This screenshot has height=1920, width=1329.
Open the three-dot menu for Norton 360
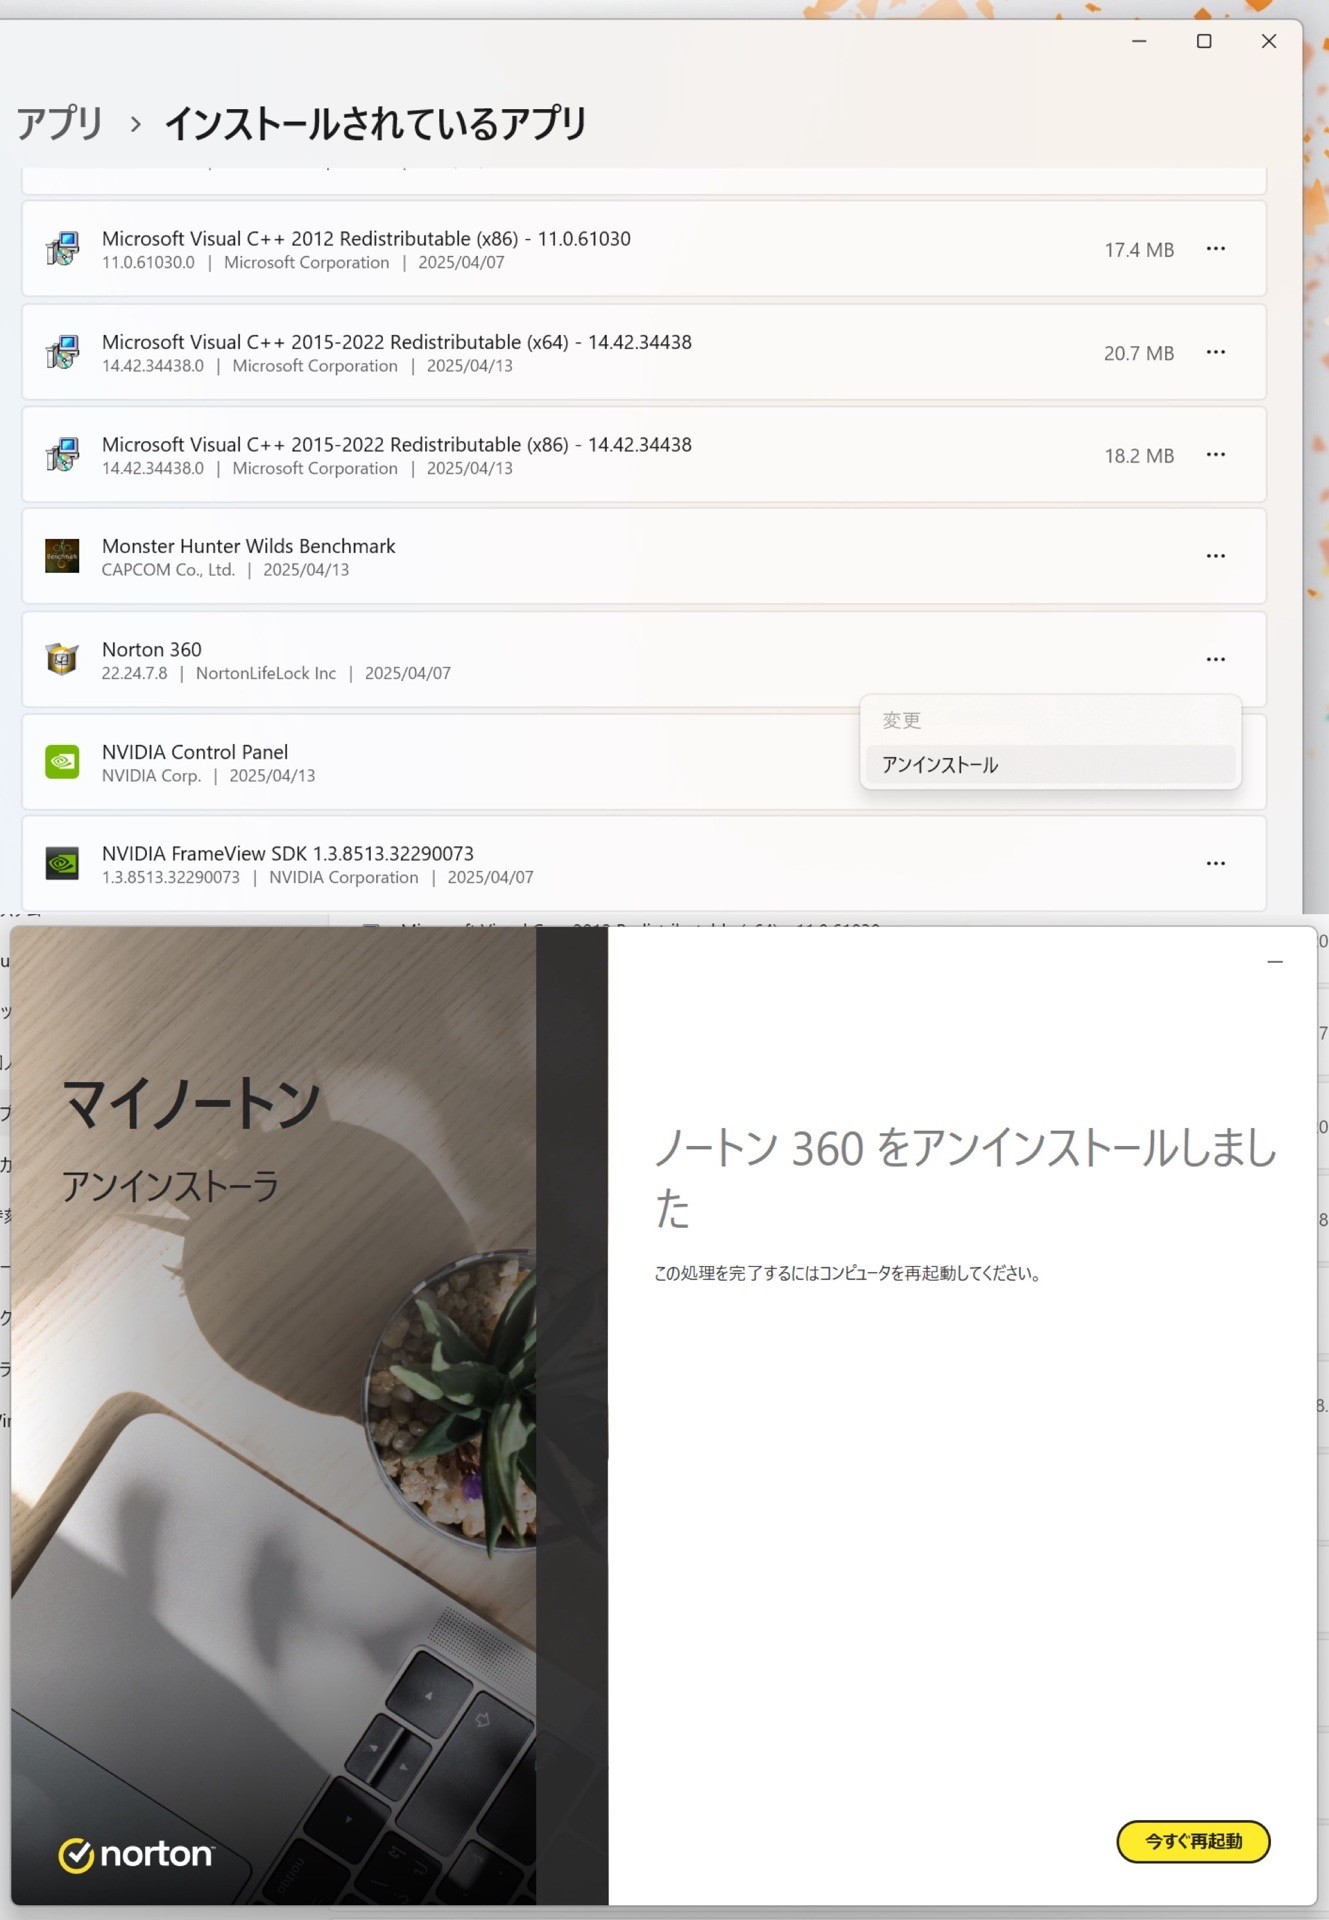click(x=1215, y=660)
